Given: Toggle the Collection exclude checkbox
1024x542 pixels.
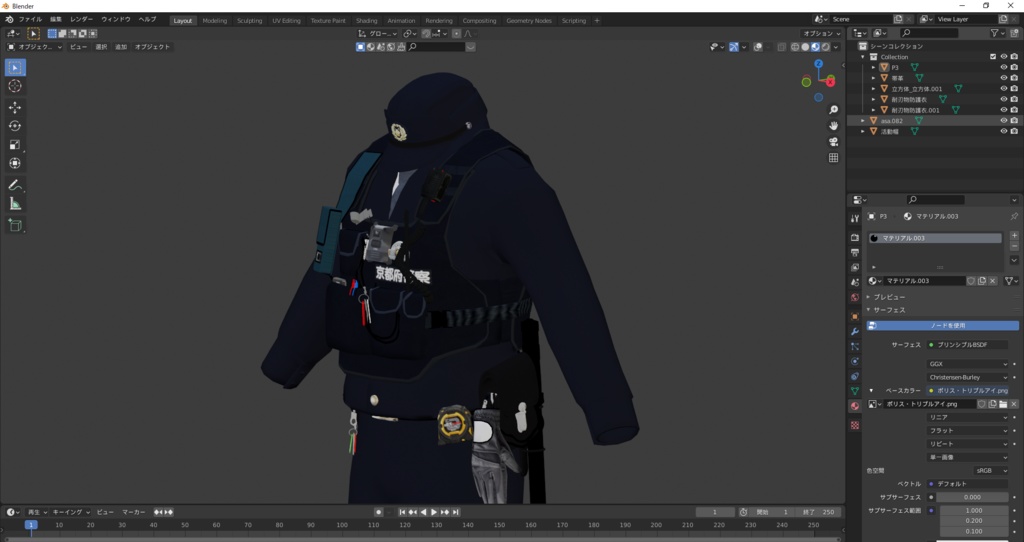Looking at the screenshot, I should tap(993, 57).
